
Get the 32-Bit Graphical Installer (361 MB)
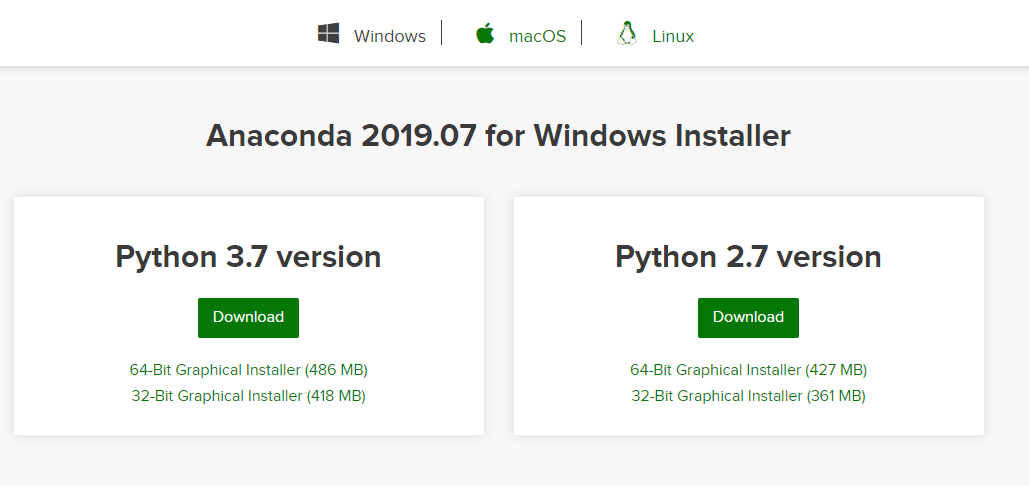tap(748, 396)
